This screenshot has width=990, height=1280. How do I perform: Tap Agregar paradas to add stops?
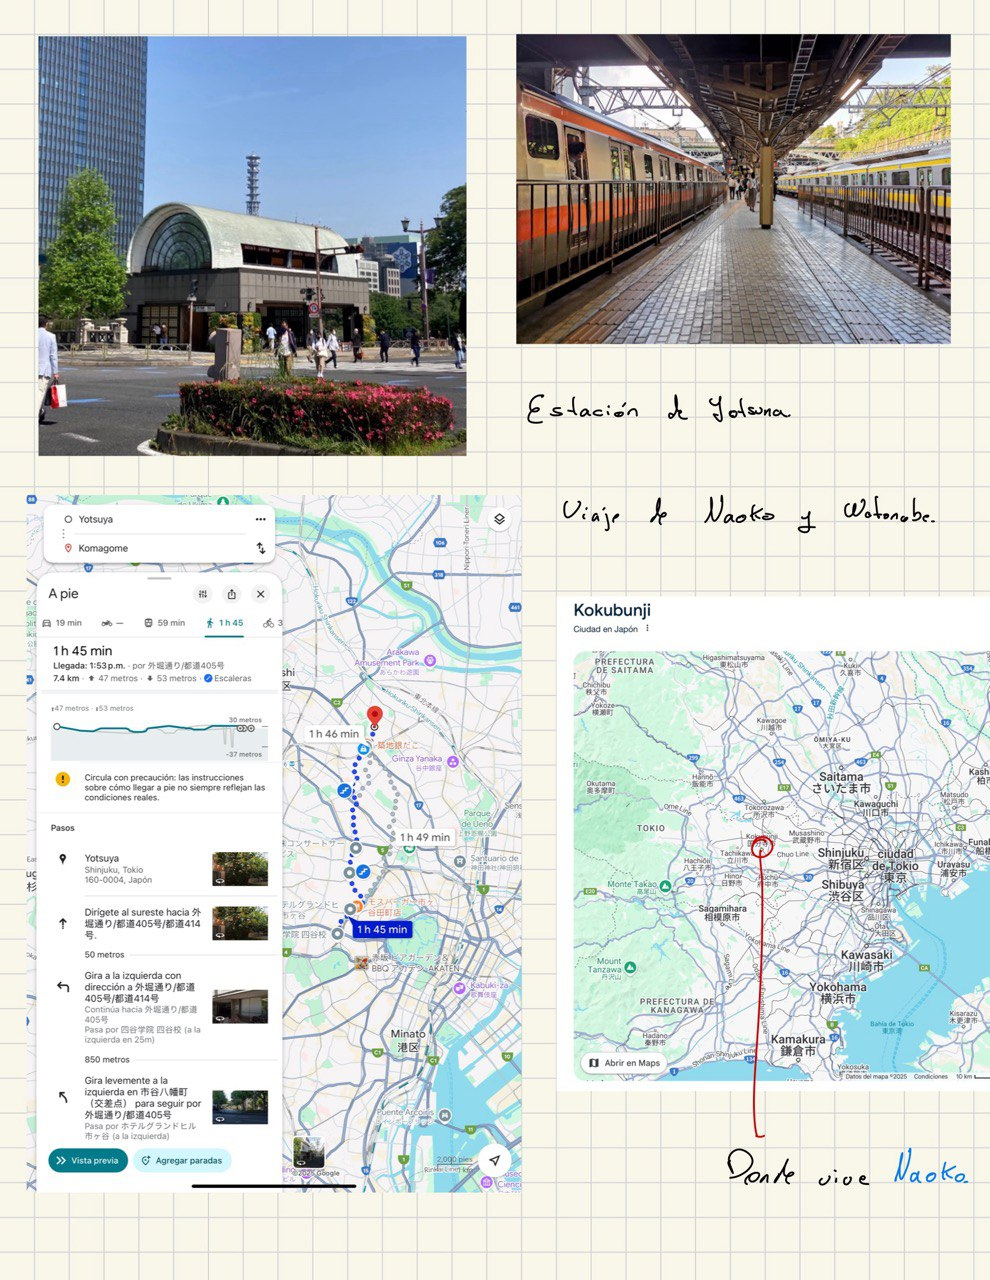tap(182, 1160)
